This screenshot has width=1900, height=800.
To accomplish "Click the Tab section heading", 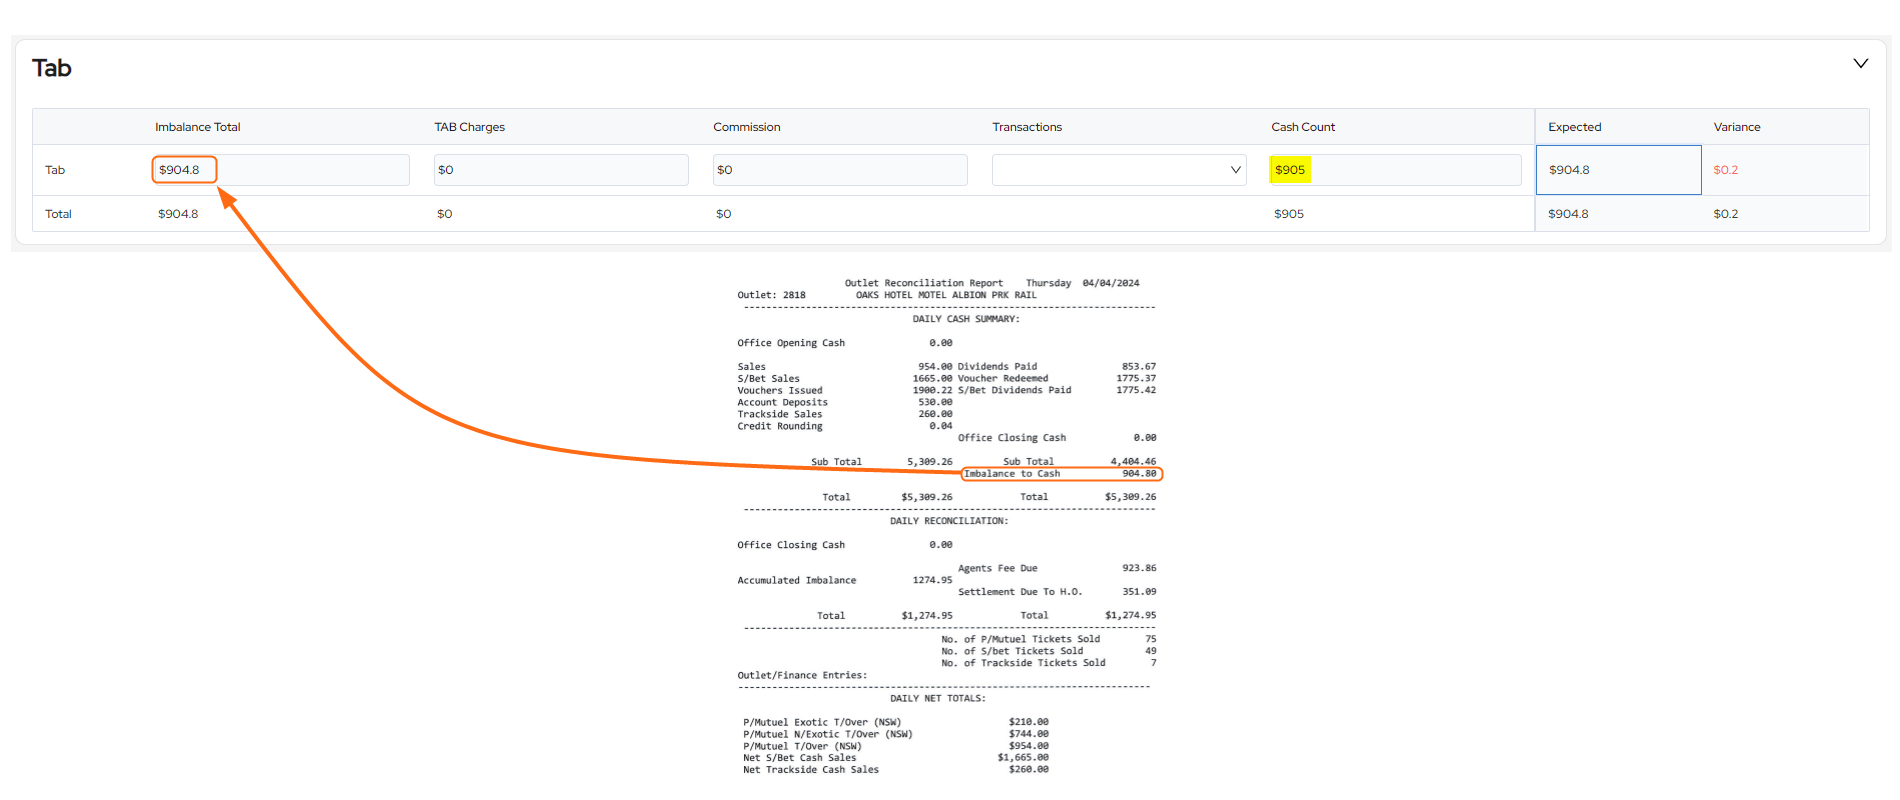I will coord(52,68).
